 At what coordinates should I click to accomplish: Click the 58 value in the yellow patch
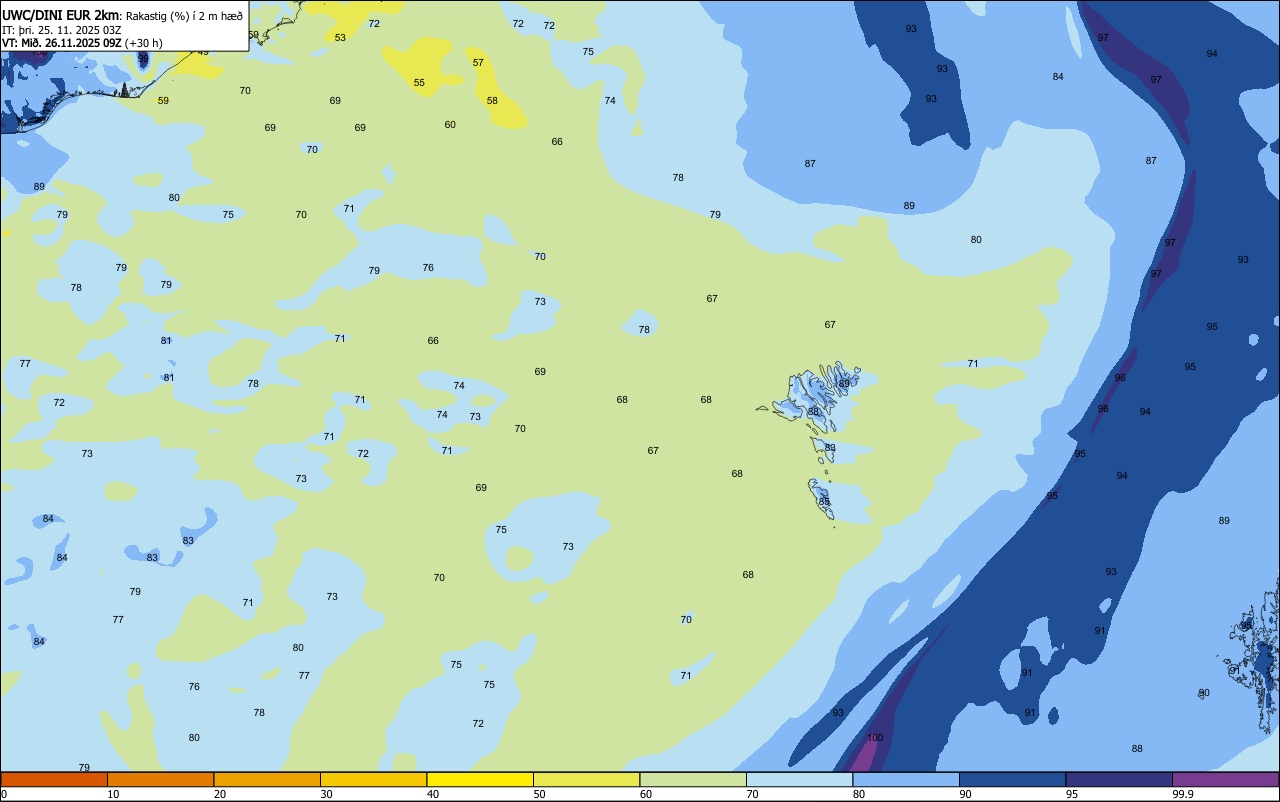pos(492,101)
